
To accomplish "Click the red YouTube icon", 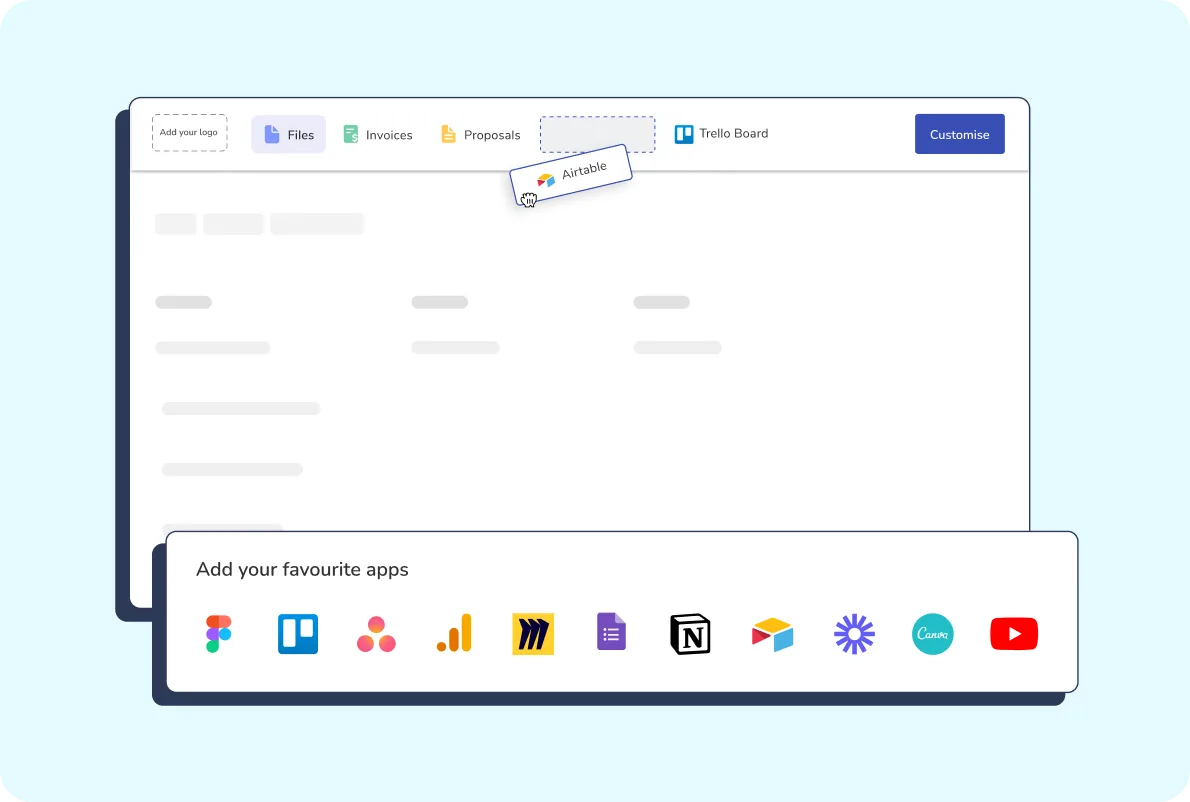I will [1014, 634].
